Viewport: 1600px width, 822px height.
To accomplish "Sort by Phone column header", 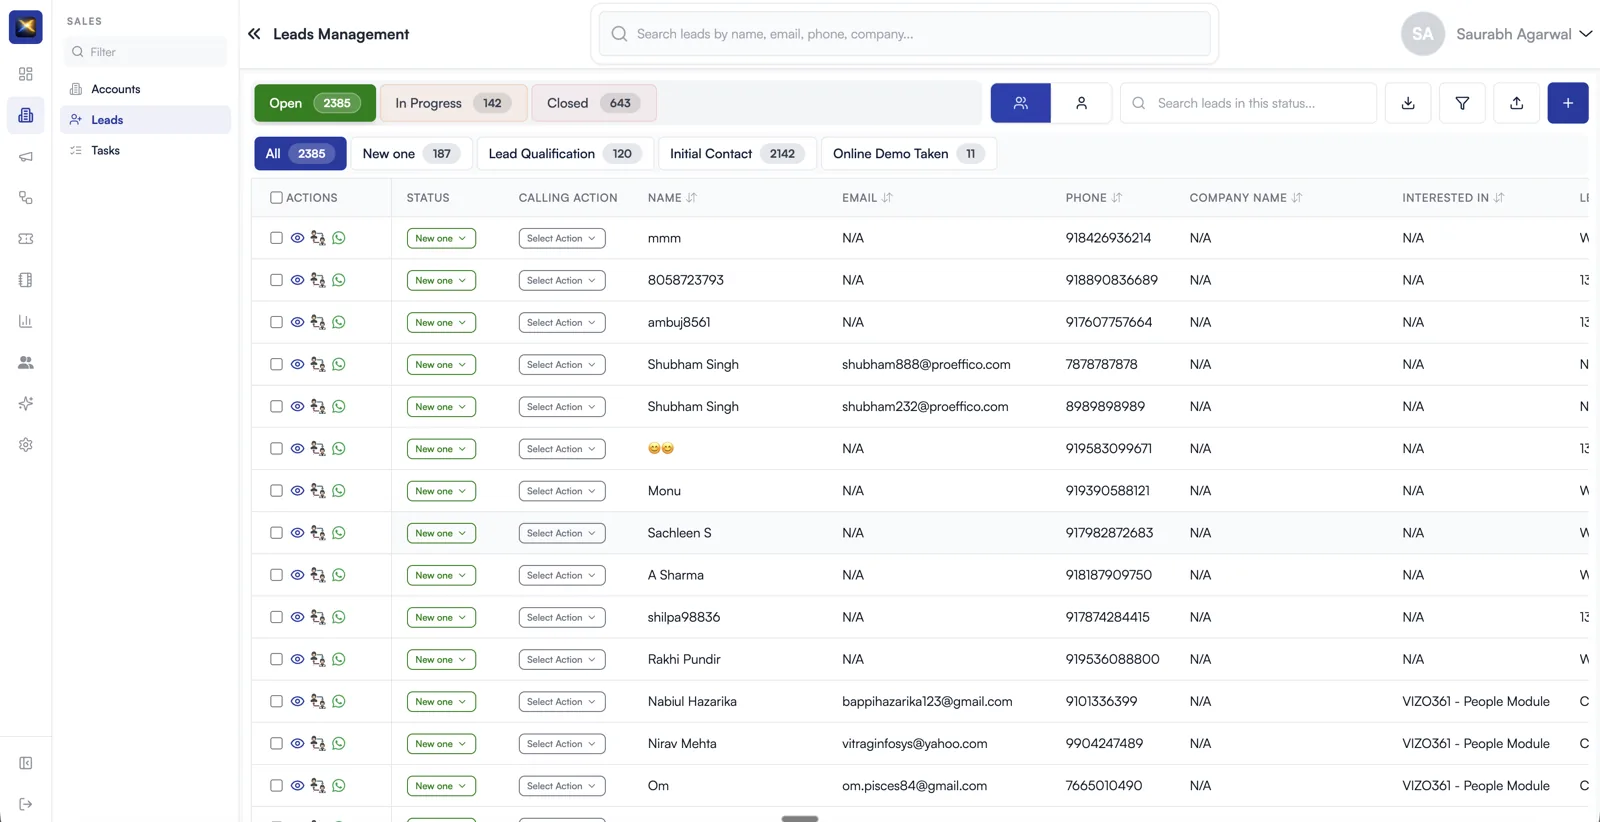I will (x=1094, y=198).
